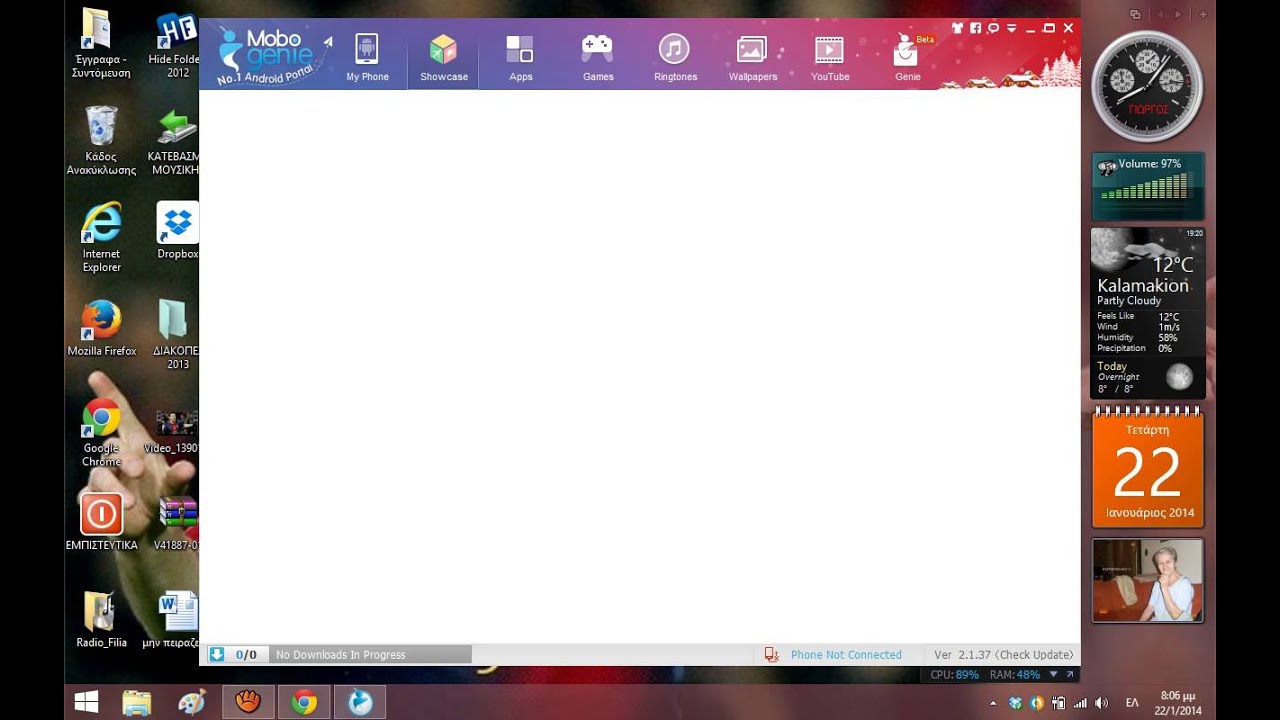
Task: Click the Mobogenie logo
Action: point(272,55)
